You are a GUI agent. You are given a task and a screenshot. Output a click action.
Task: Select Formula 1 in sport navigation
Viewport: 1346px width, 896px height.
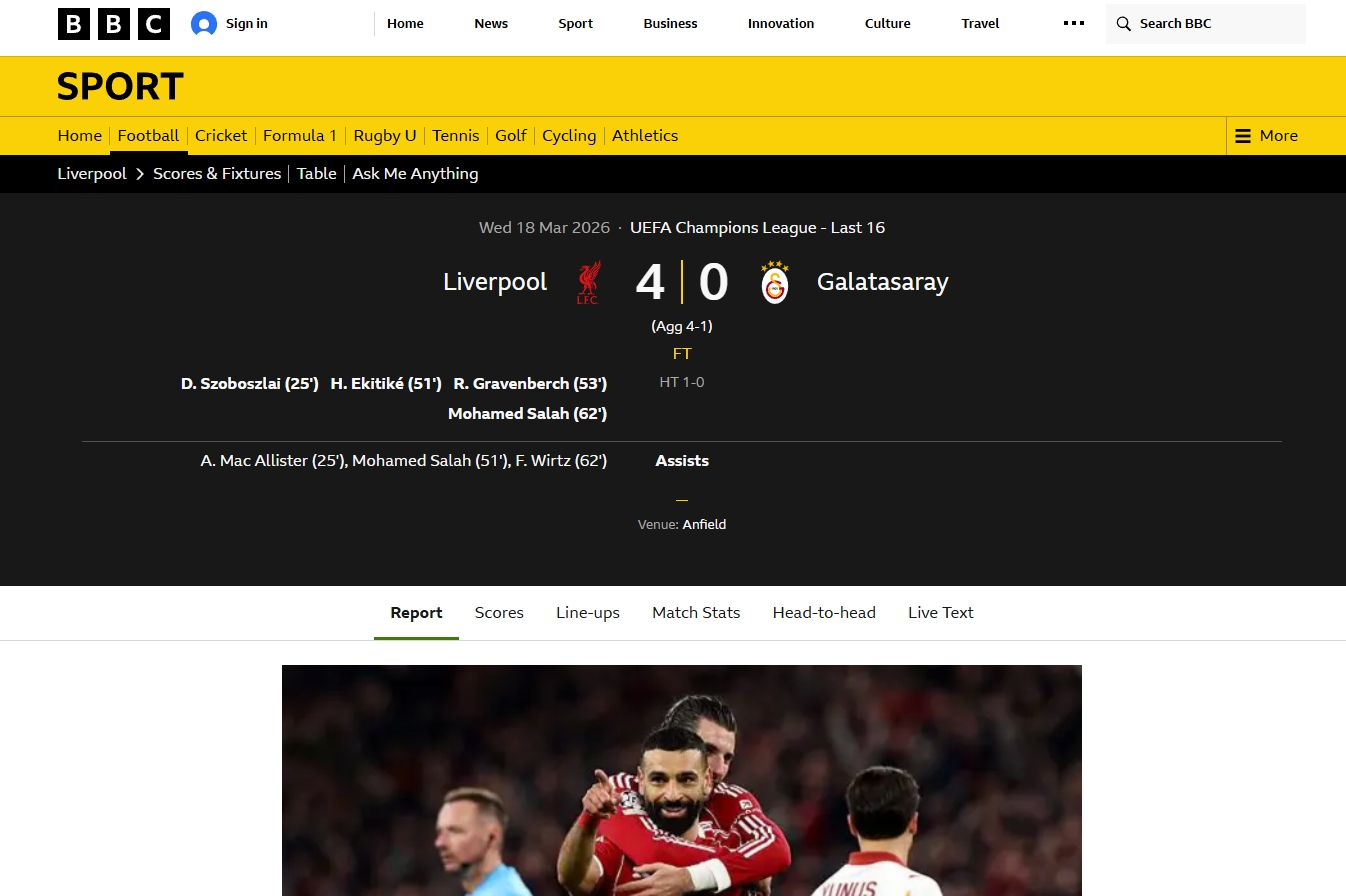(300, 136)
